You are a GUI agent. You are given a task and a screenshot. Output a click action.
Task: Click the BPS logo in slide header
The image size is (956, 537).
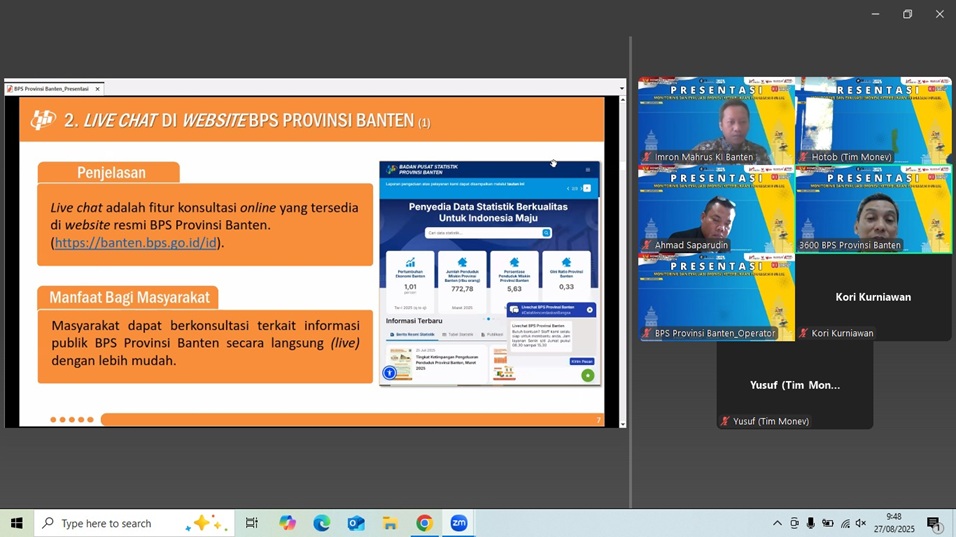43,120
